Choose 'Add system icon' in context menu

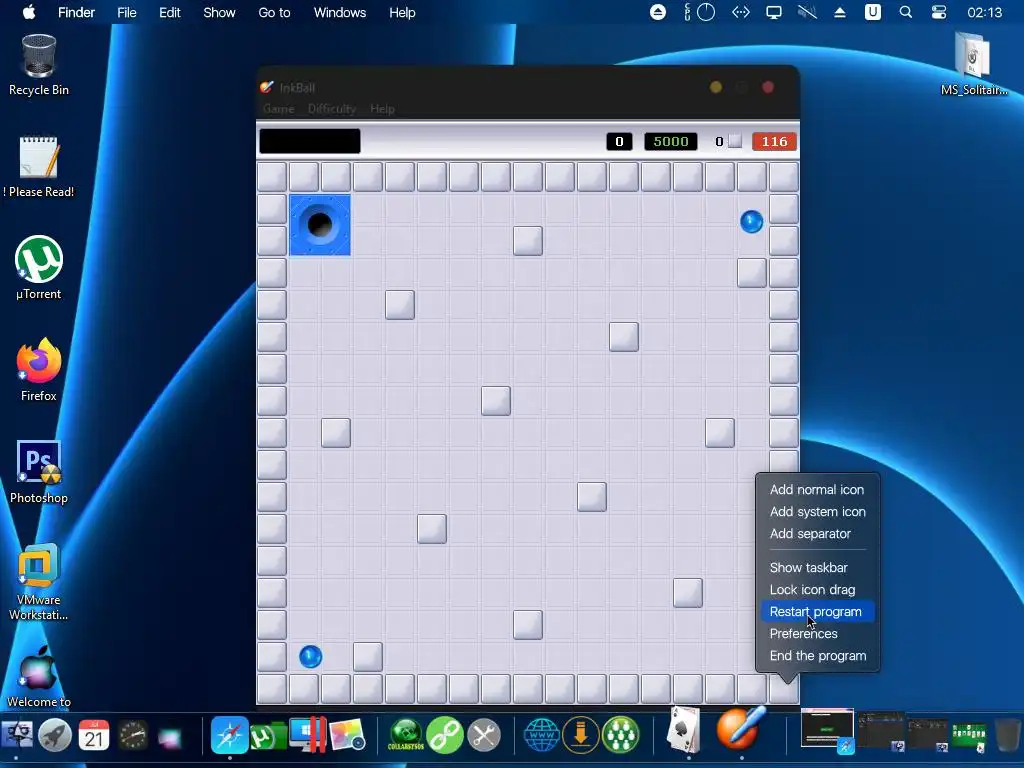click(817, 511)
